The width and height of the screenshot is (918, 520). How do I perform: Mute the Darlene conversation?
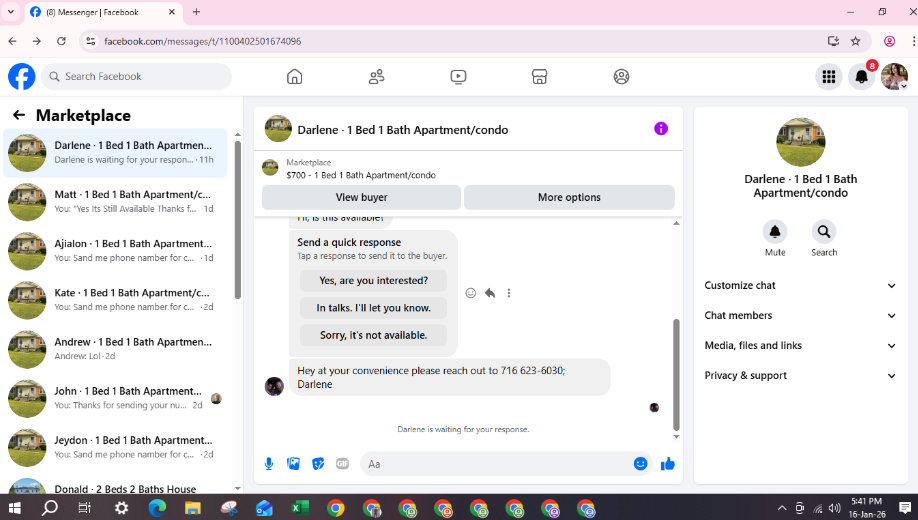click(775, 232)
